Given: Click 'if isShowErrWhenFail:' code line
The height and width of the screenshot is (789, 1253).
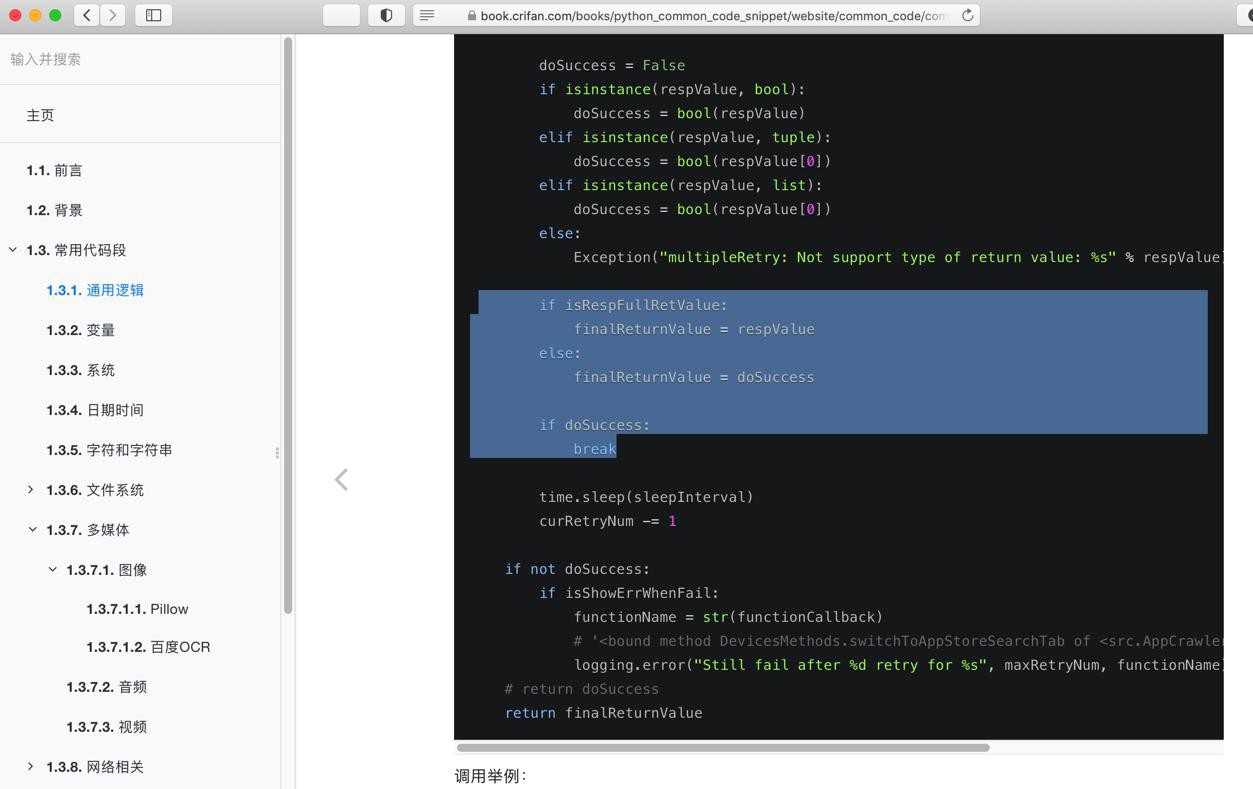Looking at the screenshot, I should coord(629,593).
